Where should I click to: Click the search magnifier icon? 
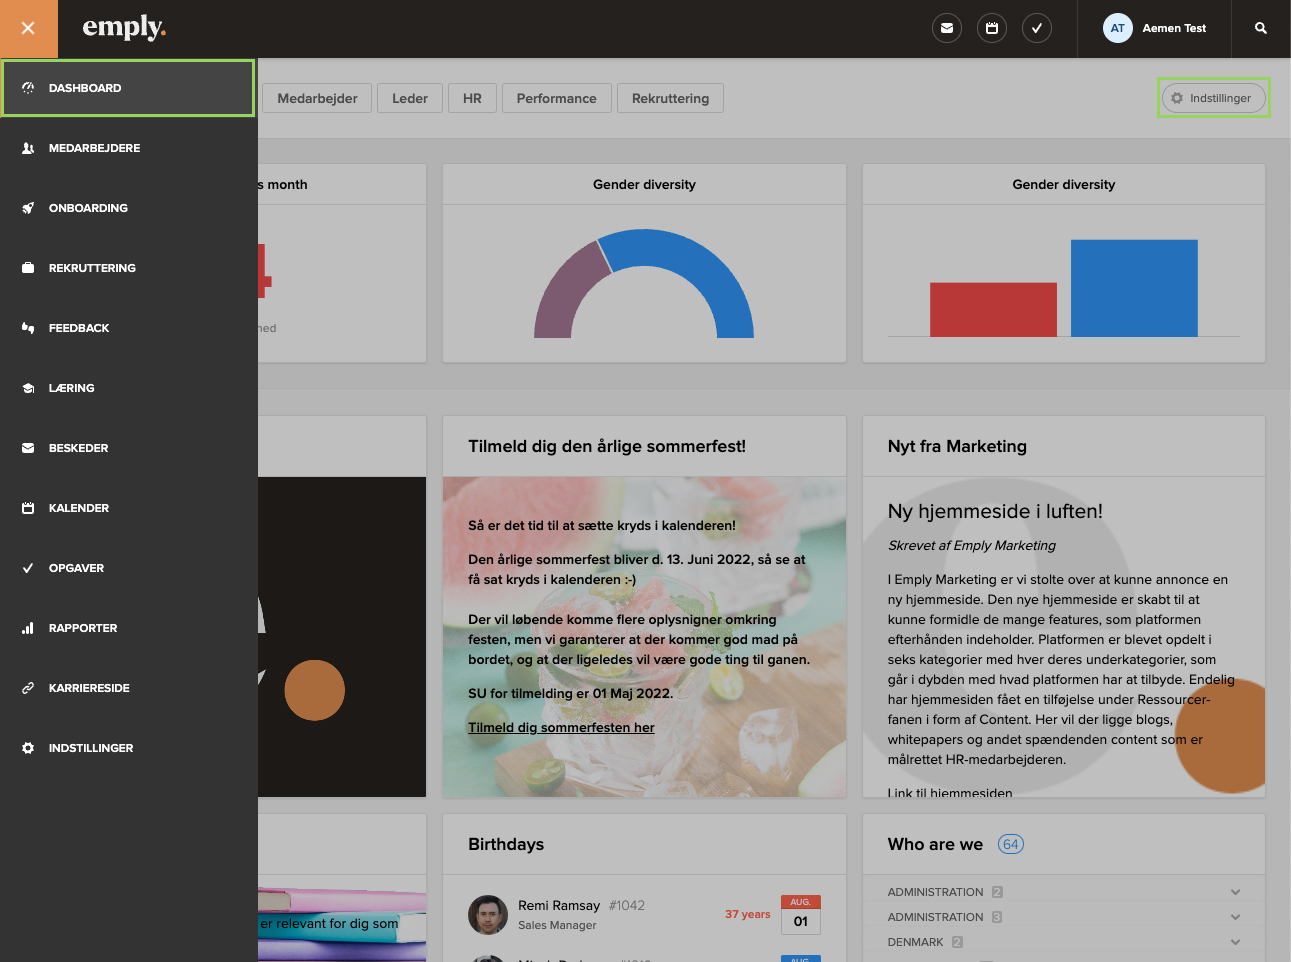1260,28
